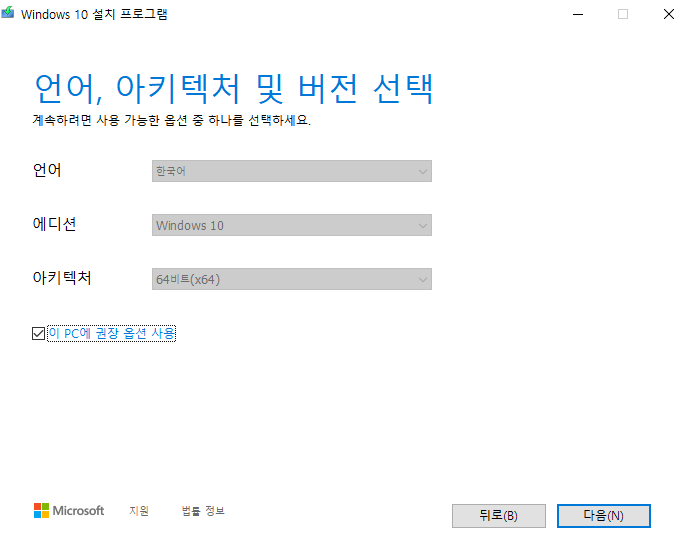The image size is (689, 549).
Task: Open the 에디션 Windows 10 dropdown
Action: (x=292, y=225)
